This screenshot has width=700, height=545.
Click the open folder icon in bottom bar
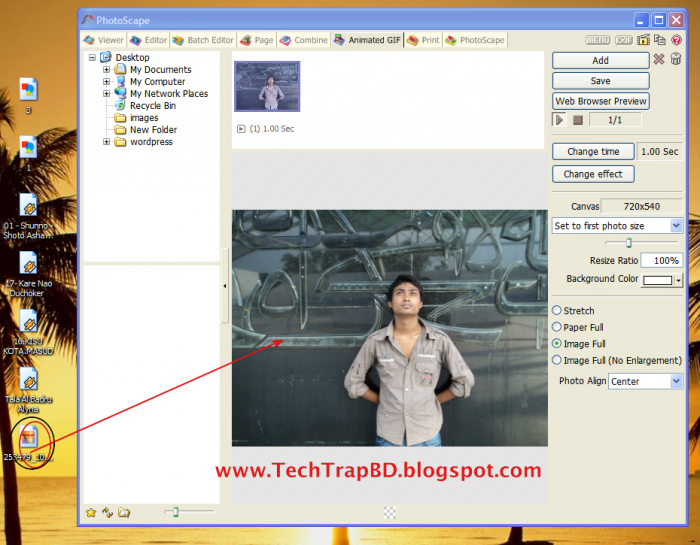point(124,512)
